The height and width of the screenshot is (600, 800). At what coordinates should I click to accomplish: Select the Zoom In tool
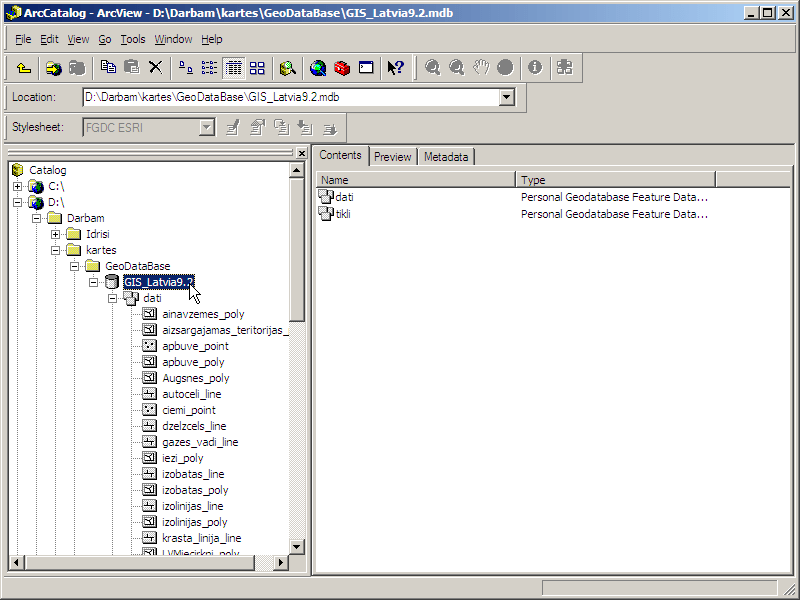[x=433, y=68]
